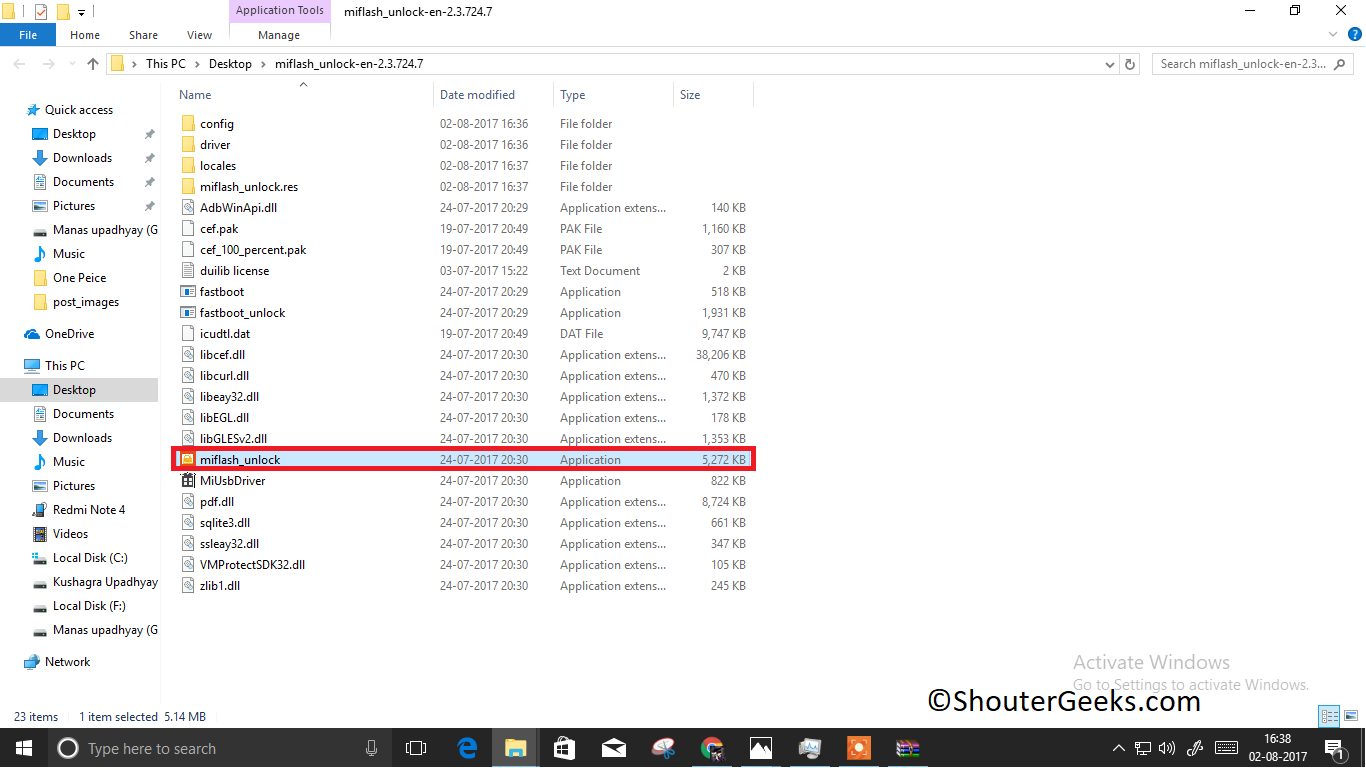This screenshot has width=1366, height=768.
Task: Switch to the Home ribbon tab
Action: click(85, 35)
